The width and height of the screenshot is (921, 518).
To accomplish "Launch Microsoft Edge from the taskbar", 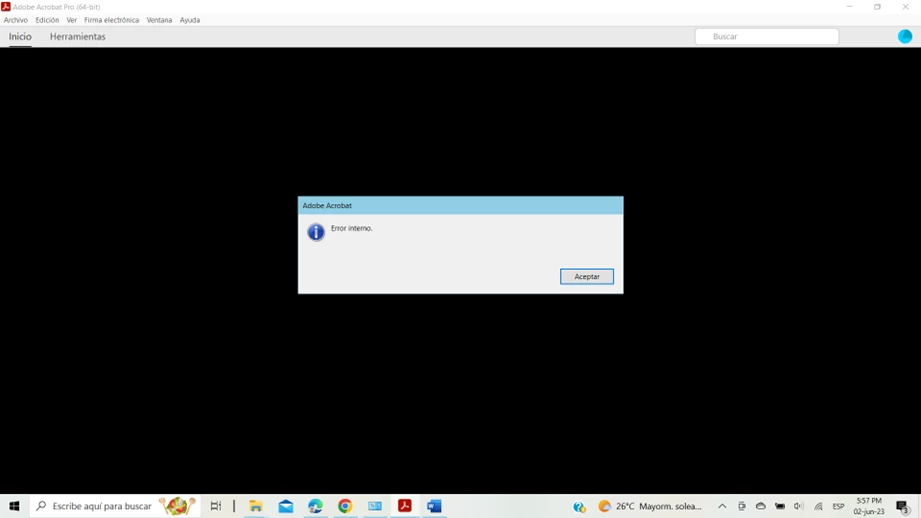I will click(x=315, y=506).
